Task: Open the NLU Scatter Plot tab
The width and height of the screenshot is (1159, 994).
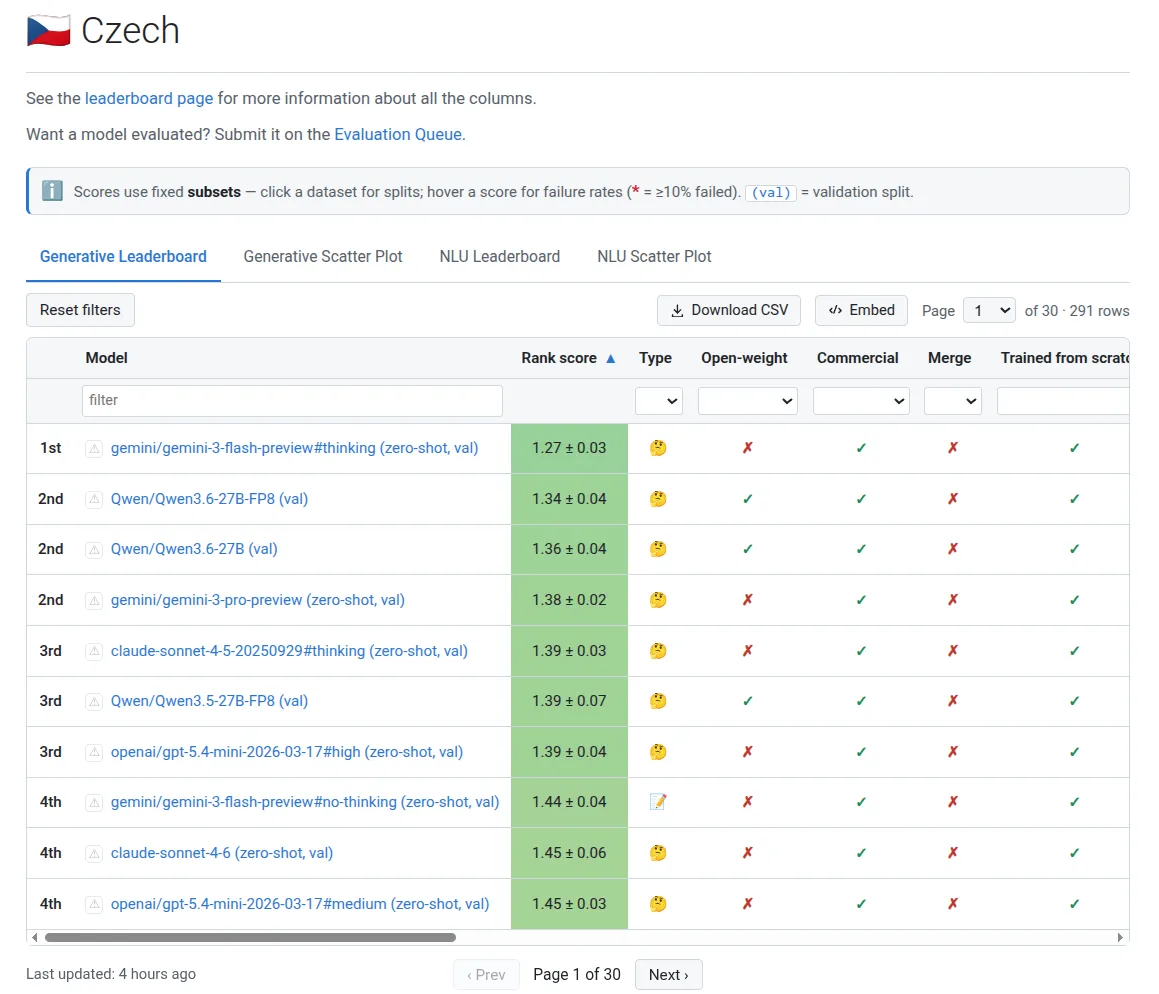Action: pos(654,256)
